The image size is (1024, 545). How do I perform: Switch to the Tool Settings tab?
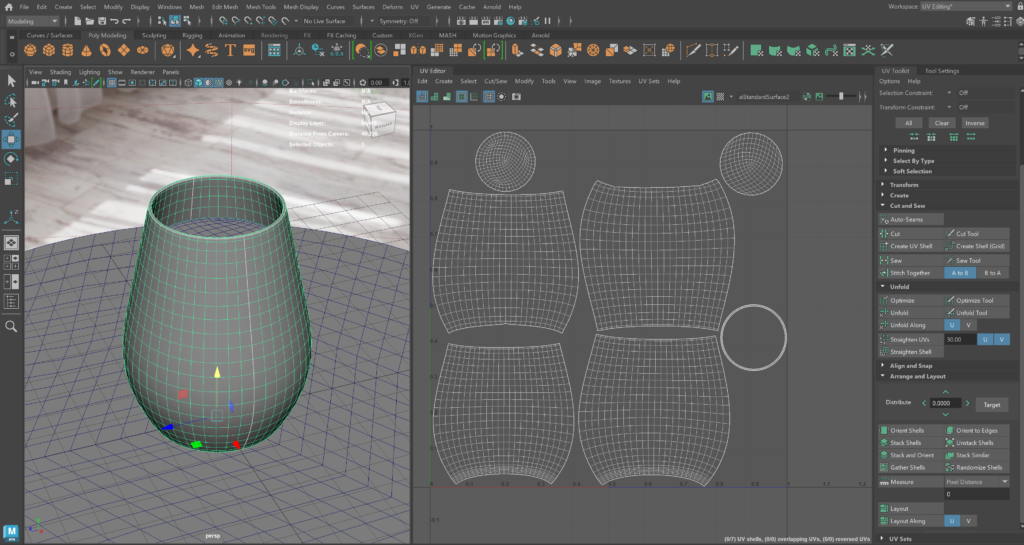pyautogui.click(x=942, y=70)
